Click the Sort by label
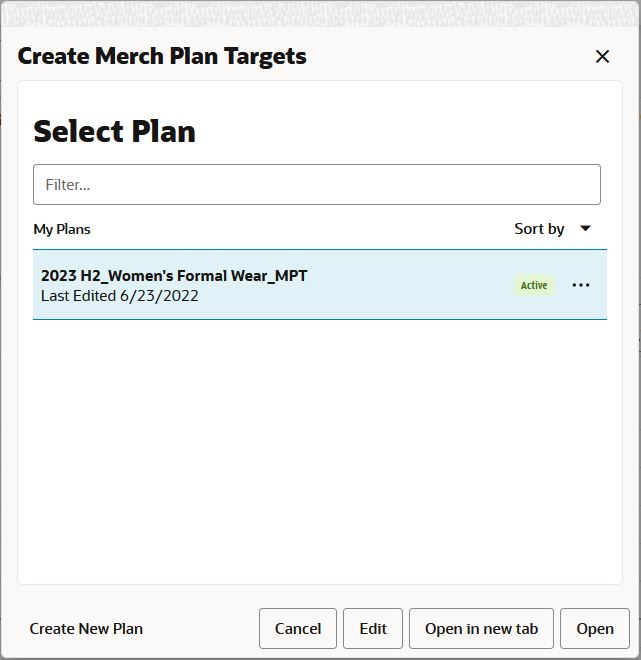This screenshot has width=641, height=660. [539, 229]
